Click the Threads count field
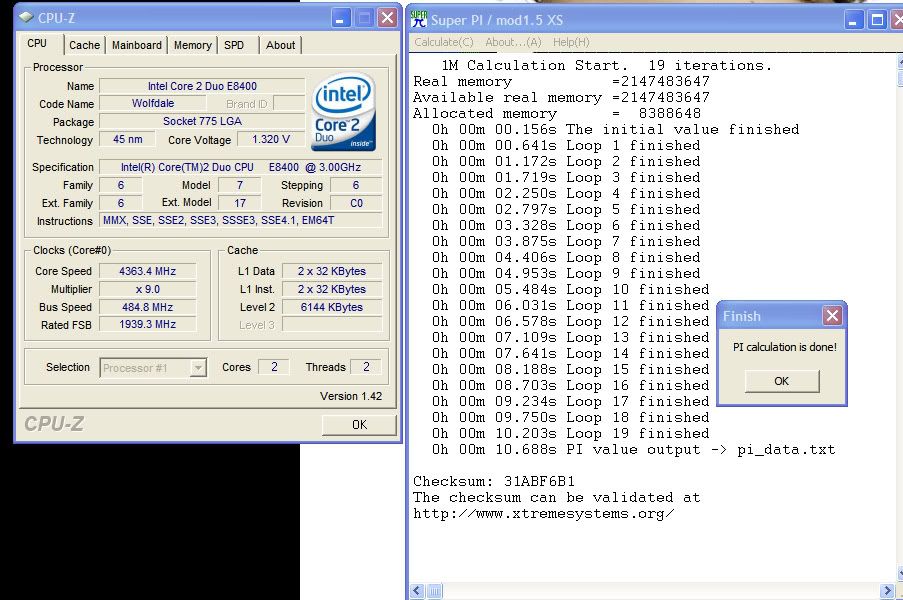 tap(366, 367)
